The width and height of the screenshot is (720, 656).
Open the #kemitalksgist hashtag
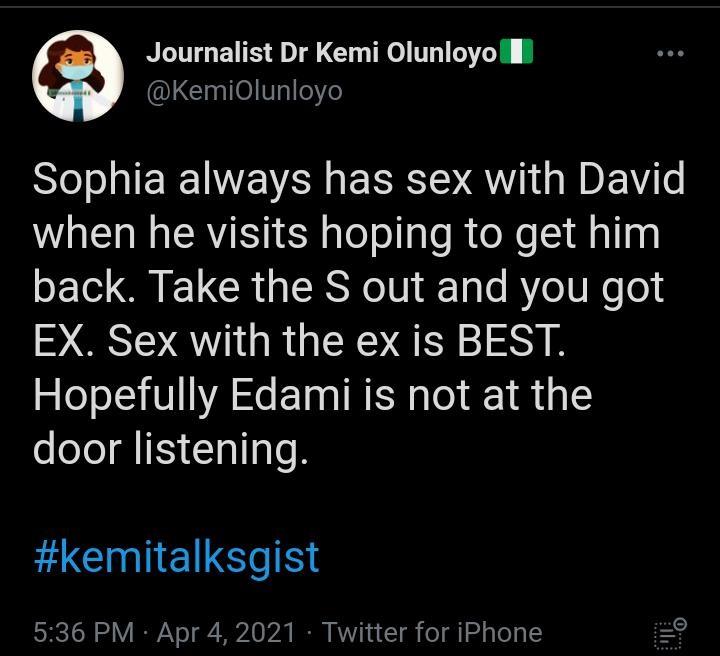[176, 556]
